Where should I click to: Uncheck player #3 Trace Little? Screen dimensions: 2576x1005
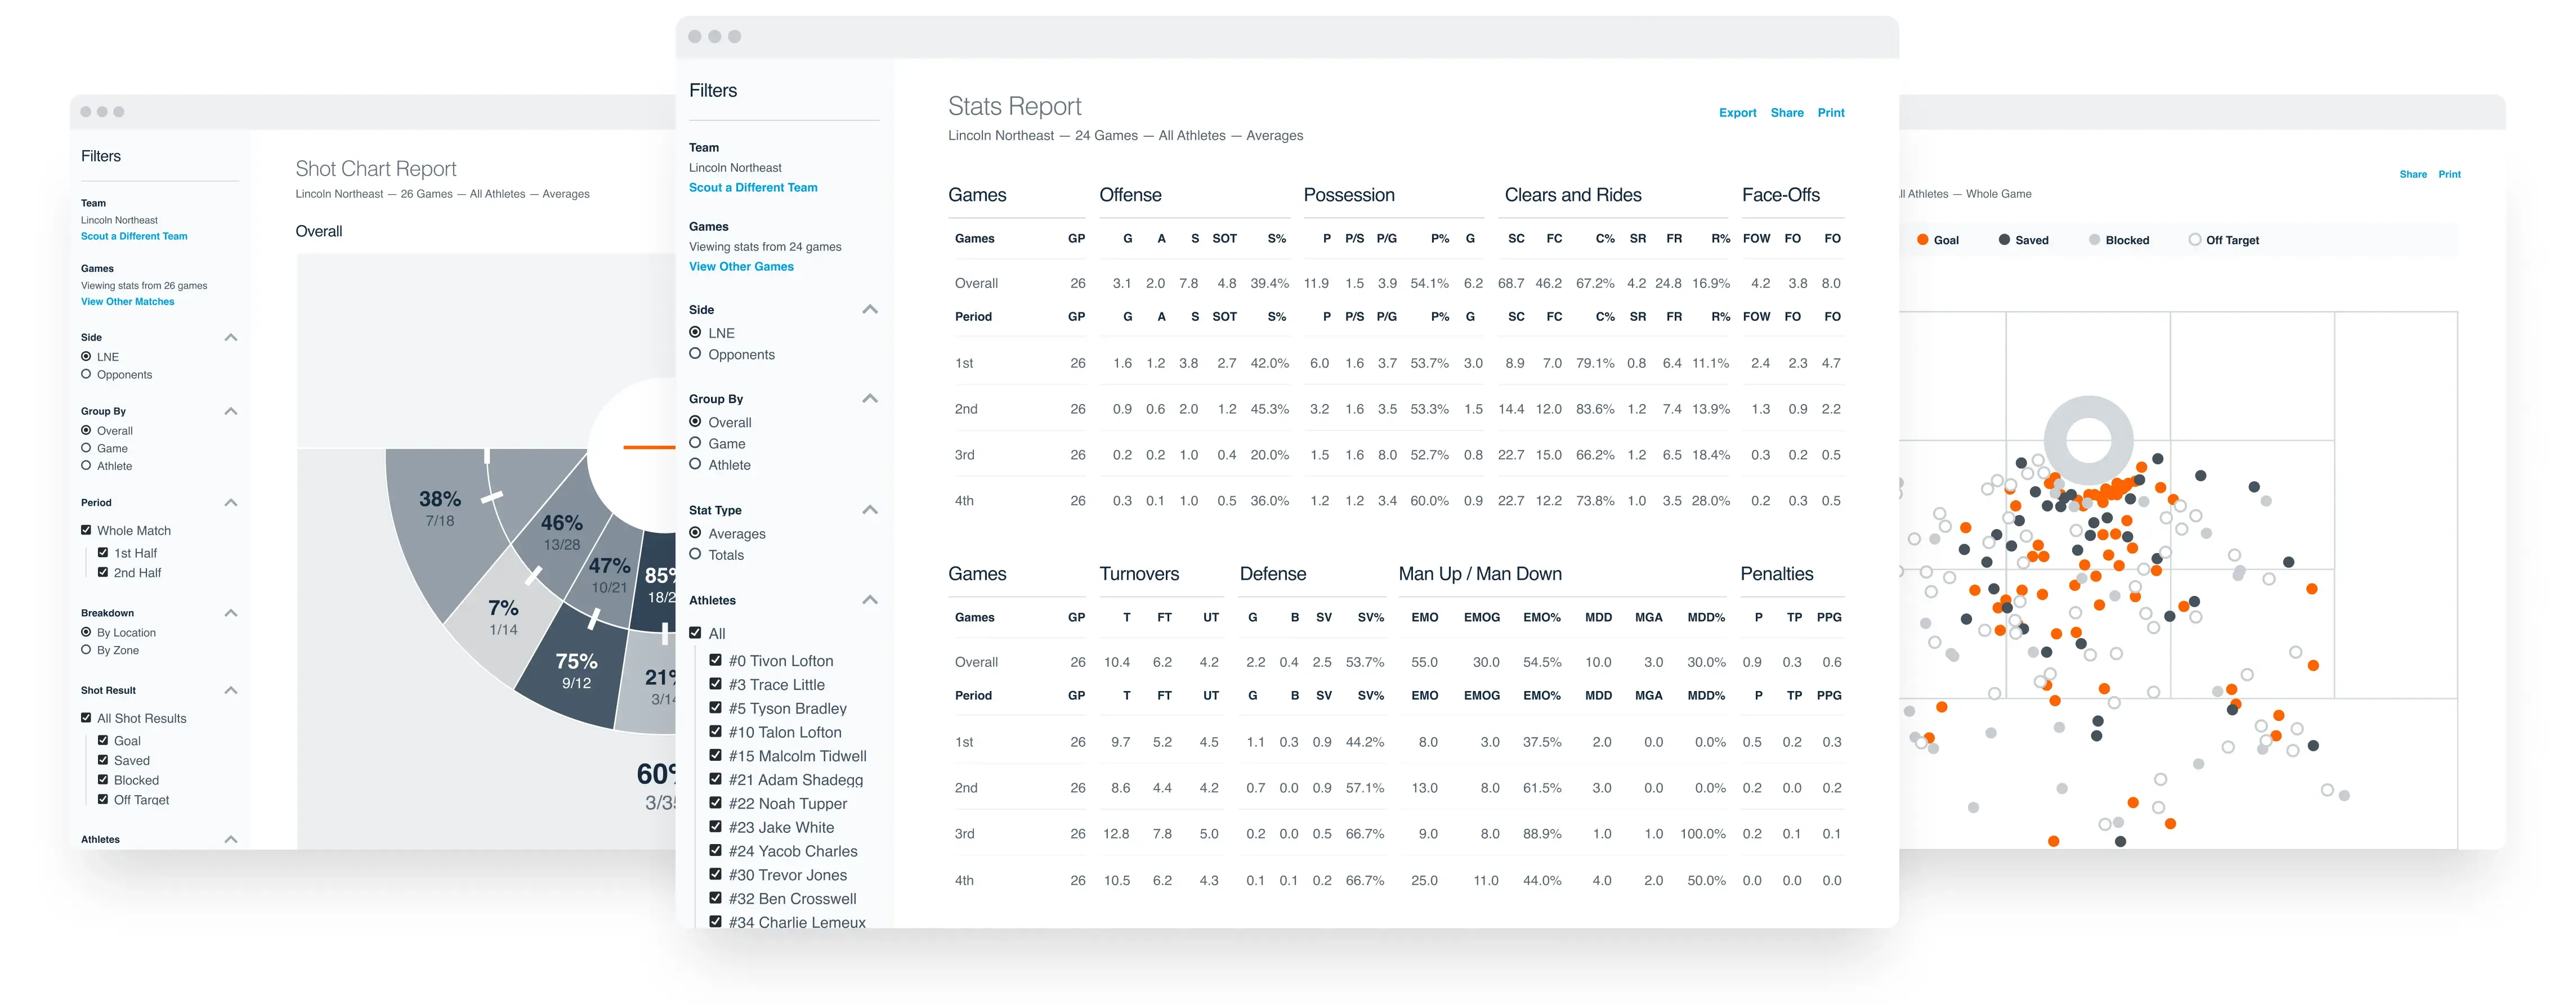tap(716, 684)
